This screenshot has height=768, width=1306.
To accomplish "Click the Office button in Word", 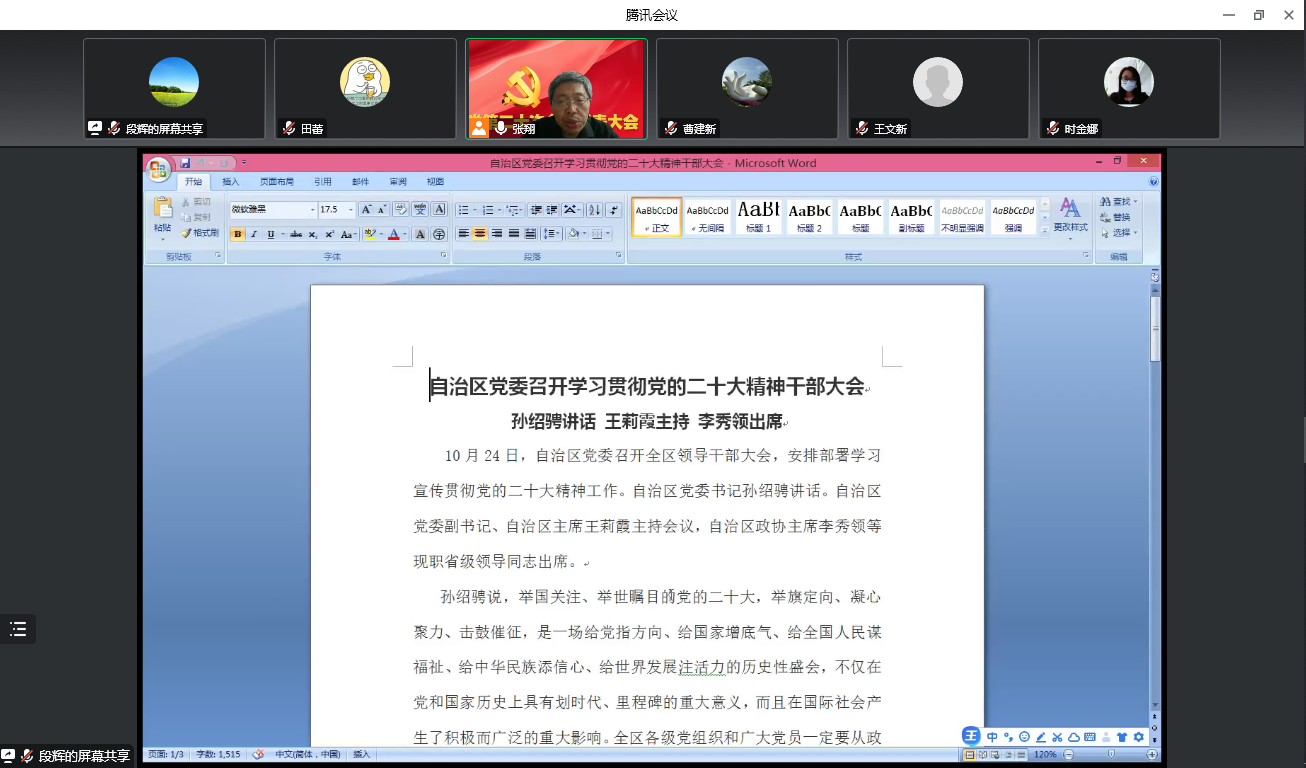I will point(159,170).
